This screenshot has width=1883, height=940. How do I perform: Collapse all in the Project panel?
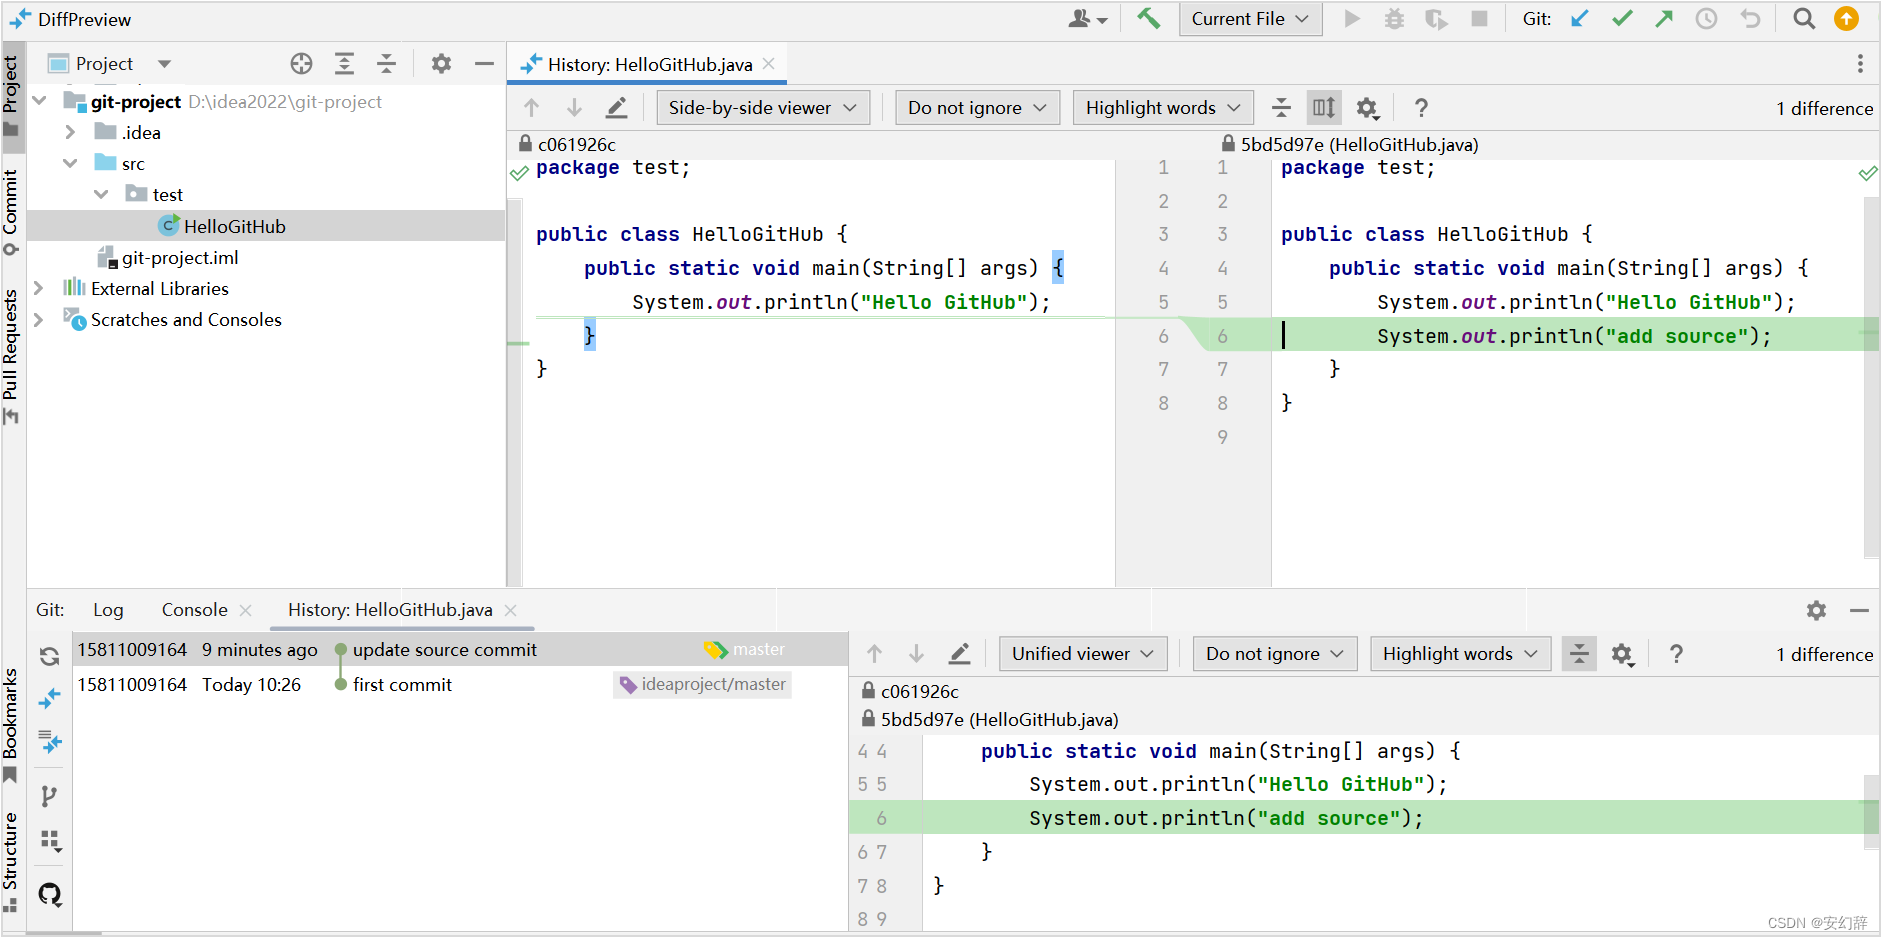(386, 64)
